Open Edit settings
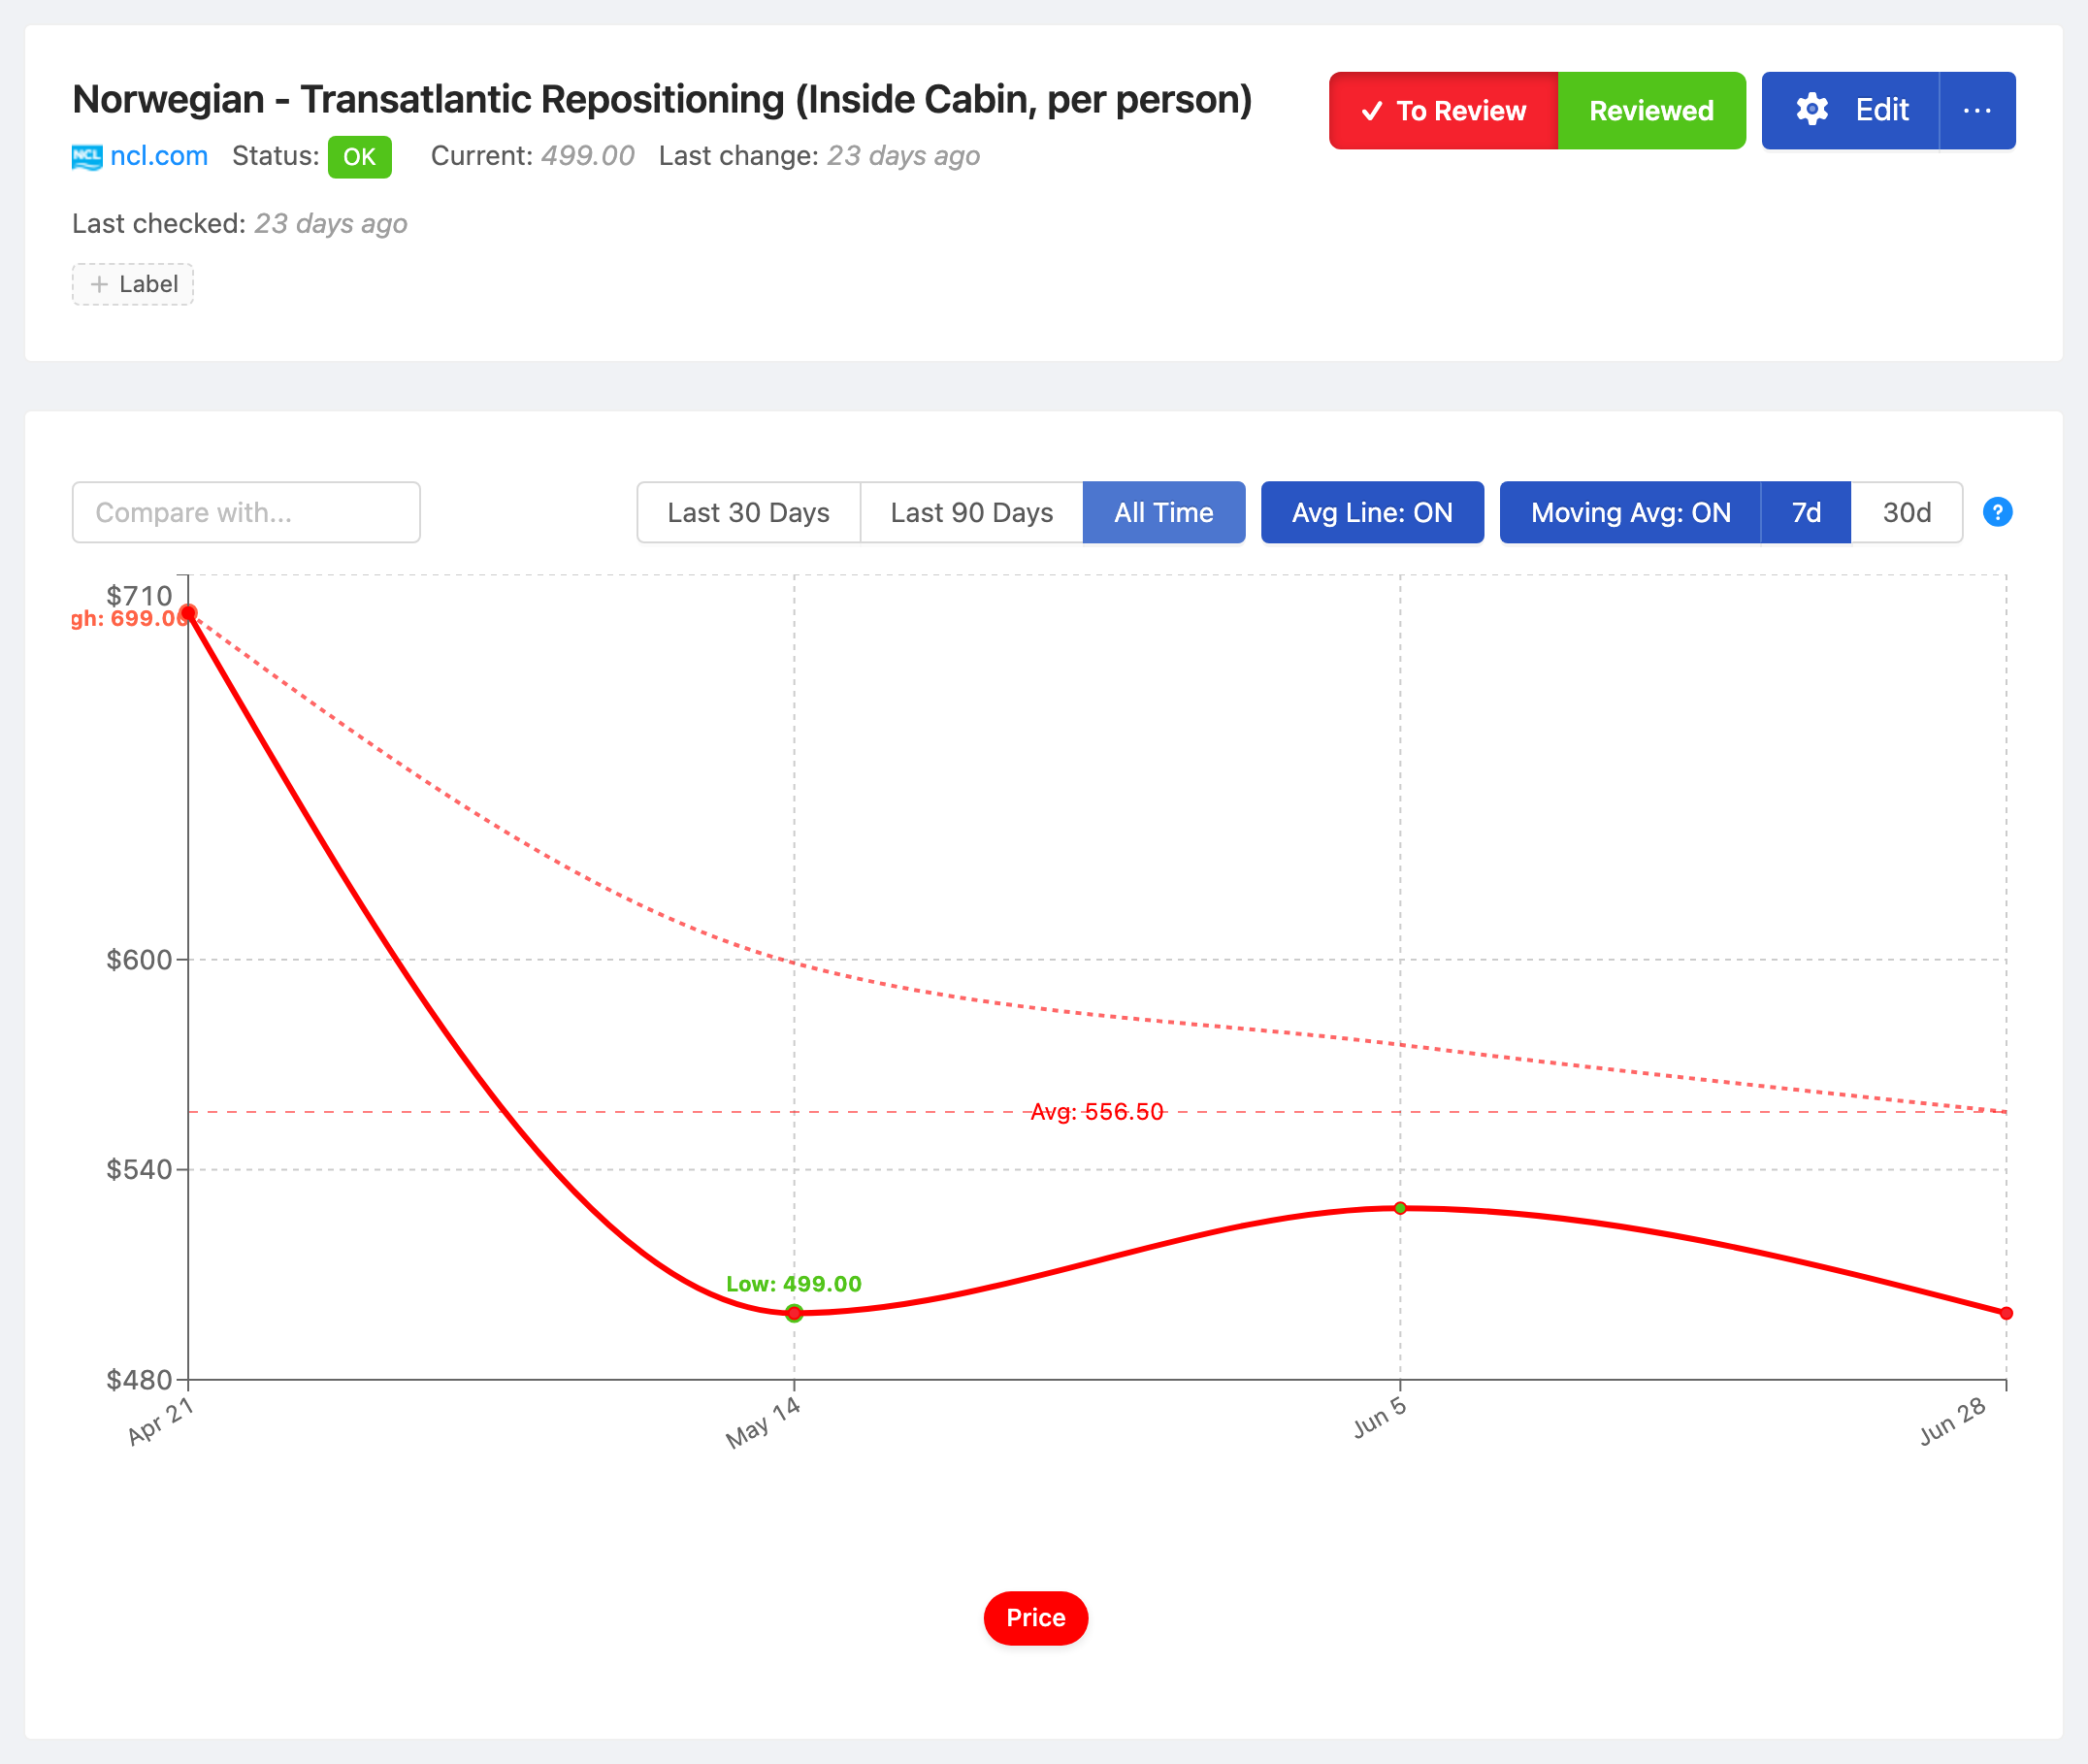This screenshot has height=1764, width=2088. pos(1850,111)
